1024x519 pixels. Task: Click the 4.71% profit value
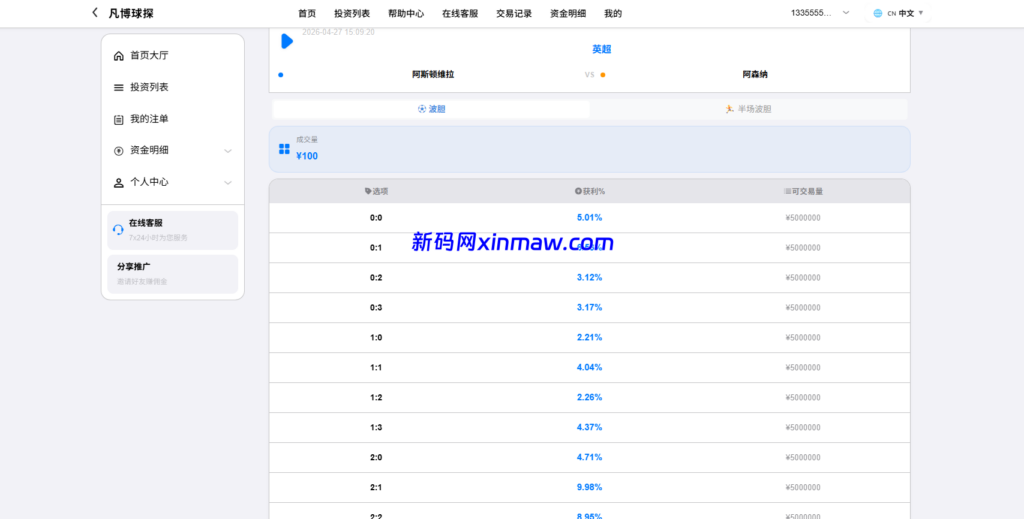point(589,458)
